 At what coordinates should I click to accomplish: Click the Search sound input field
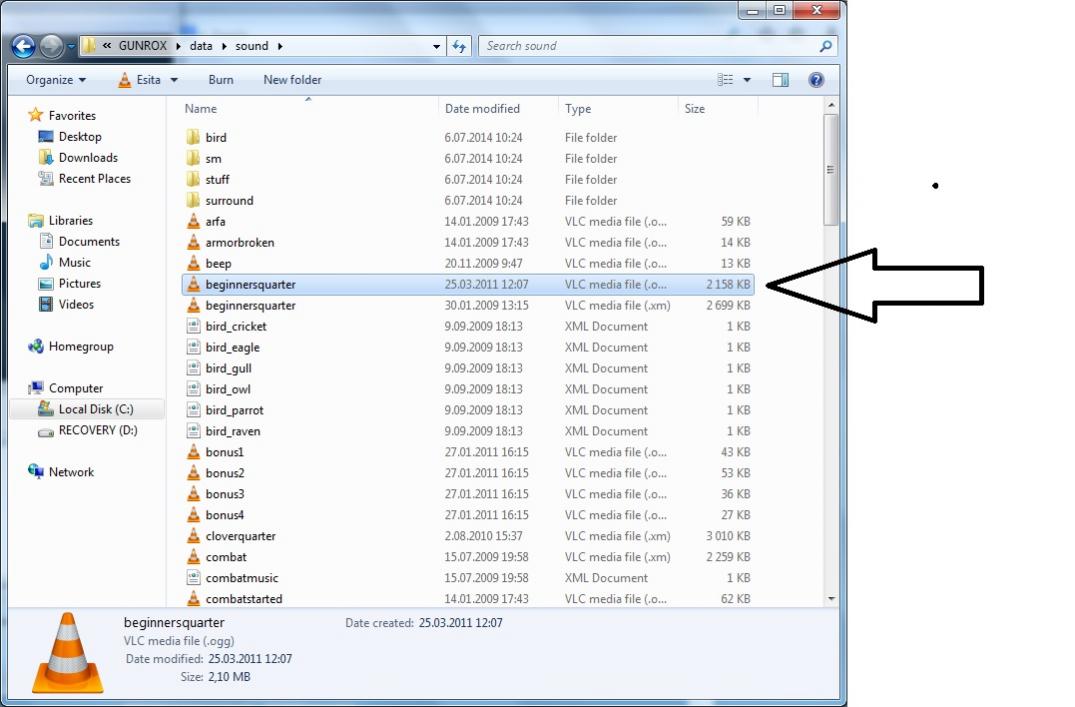[645, 46]
